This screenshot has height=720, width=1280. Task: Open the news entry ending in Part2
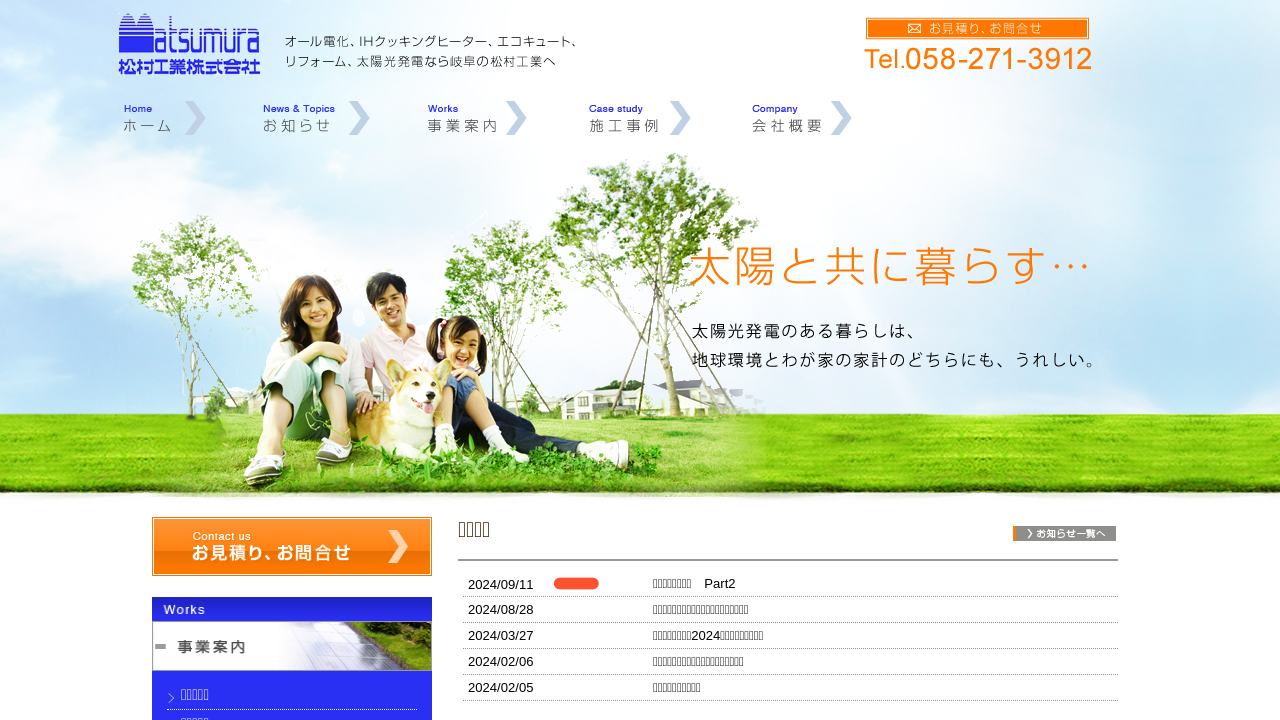(694, 584)
